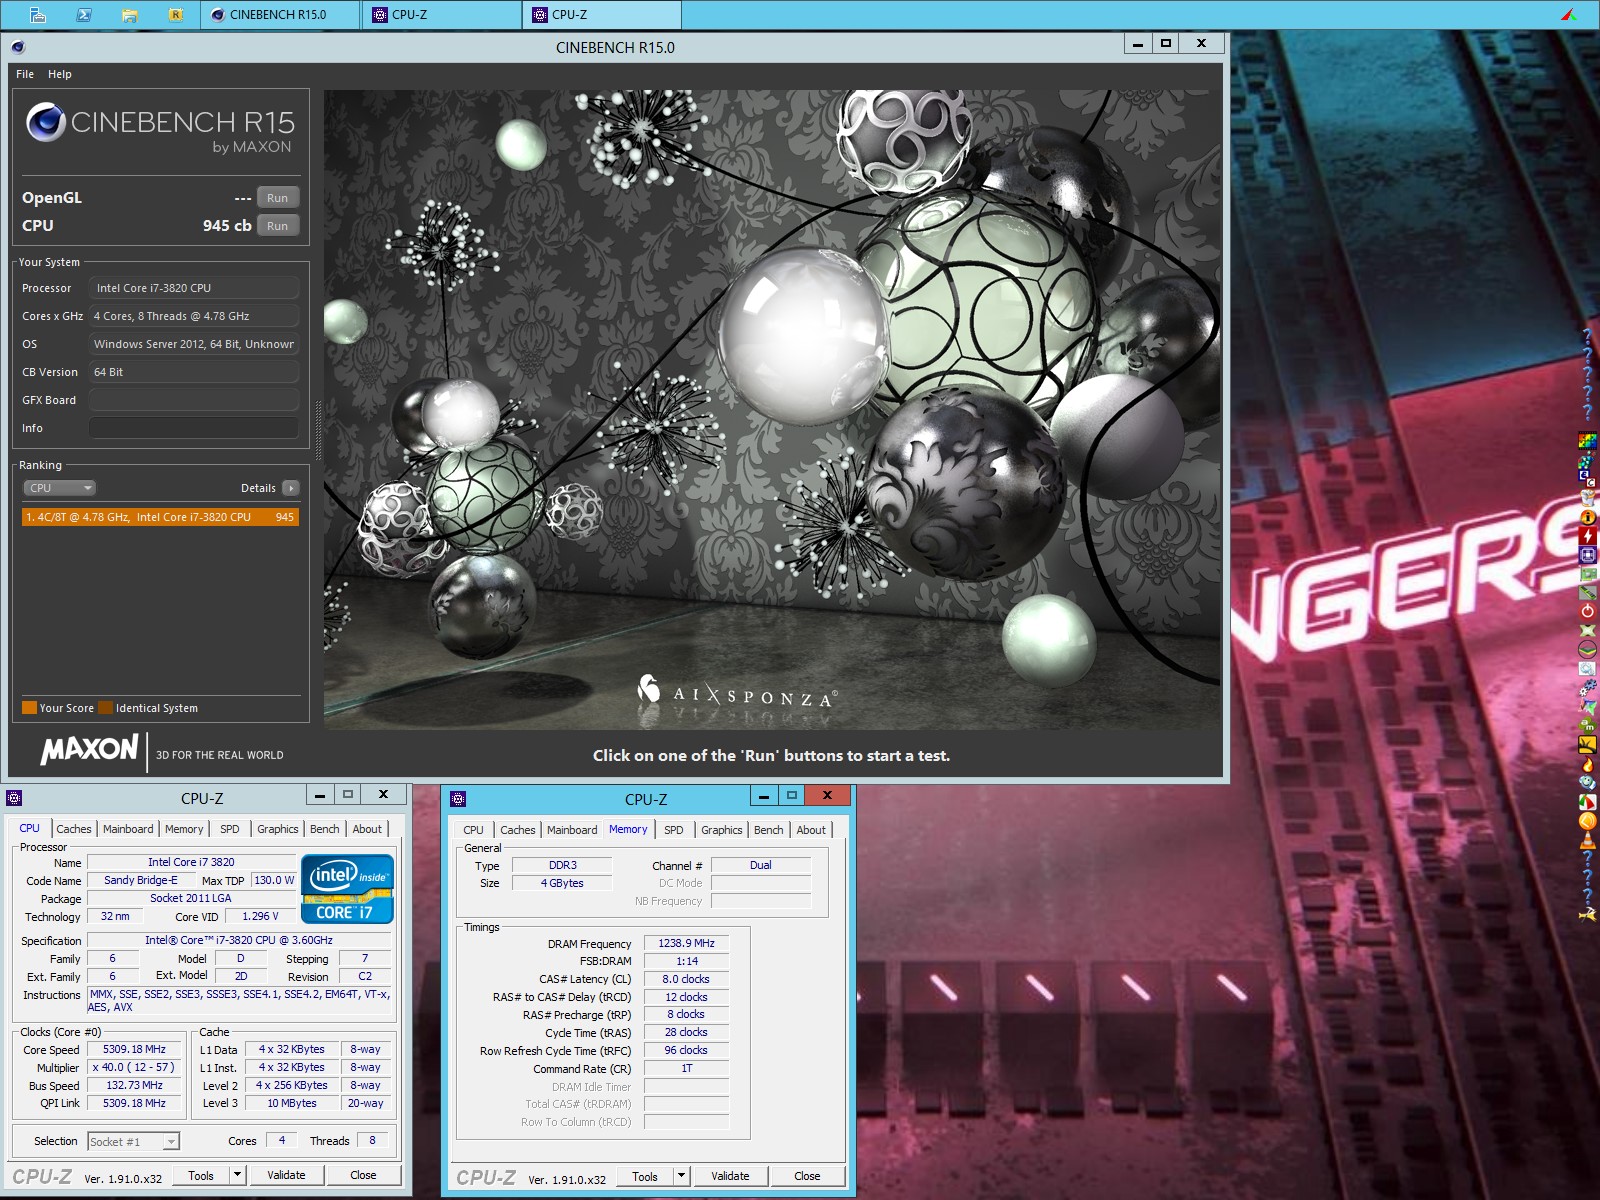Click the red power button dock icon
Image resolution: width=1600 pixels, height=1200 pixels.
click(1588, 611)
